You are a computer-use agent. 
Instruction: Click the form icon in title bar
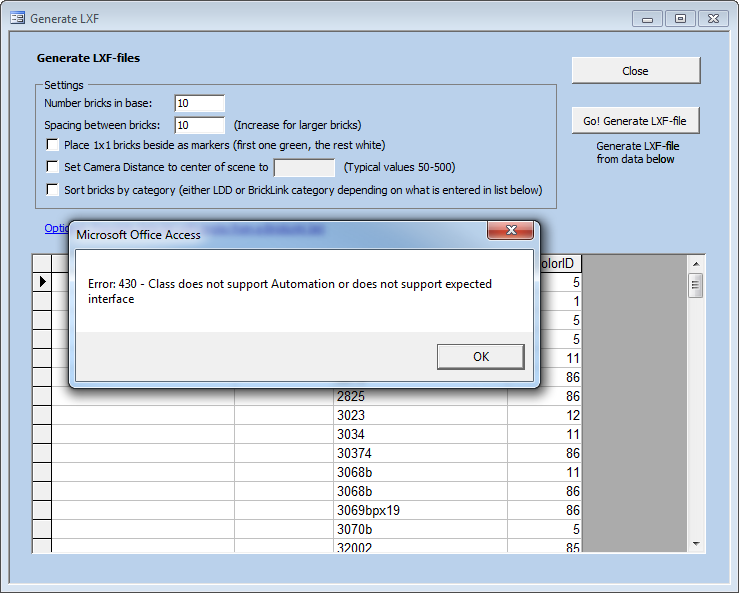click(x=17, y=18)
